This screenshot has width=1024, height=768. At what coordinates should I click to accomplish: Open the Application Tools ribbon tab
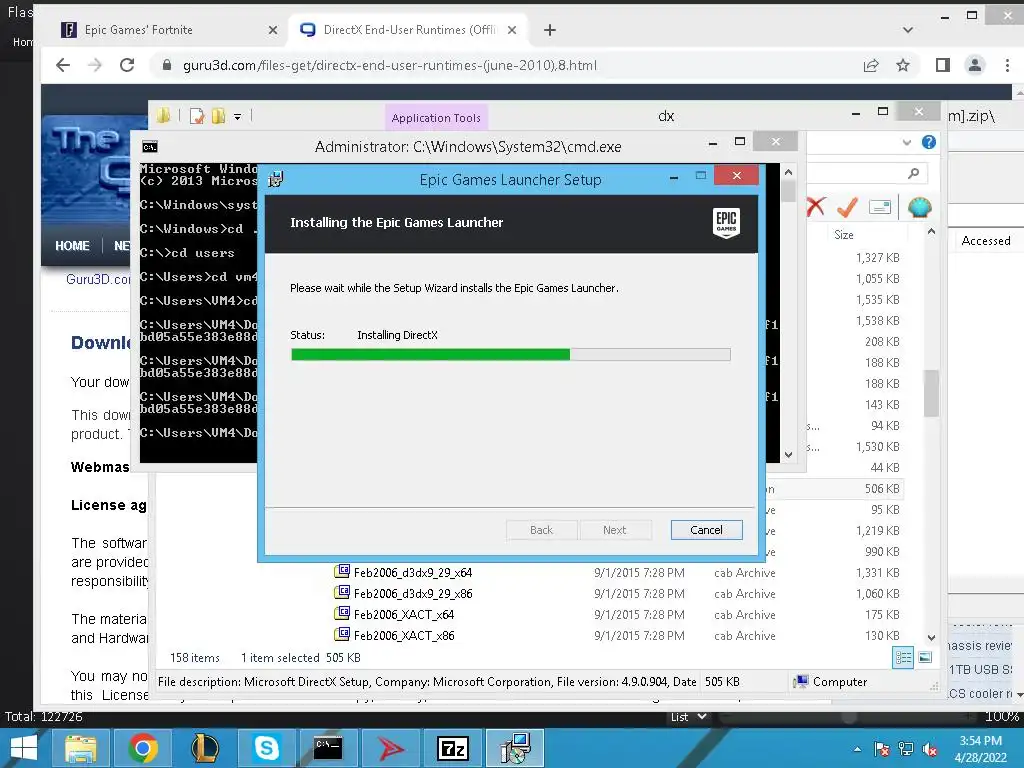point(436,118)
